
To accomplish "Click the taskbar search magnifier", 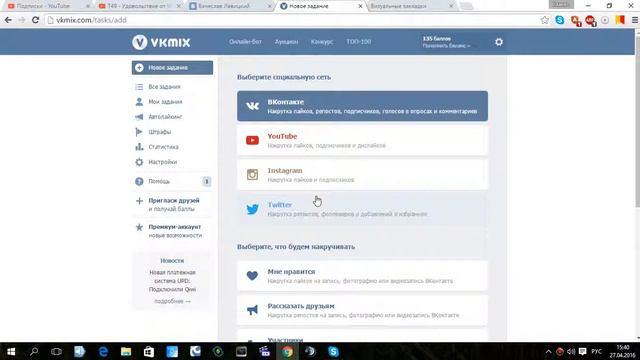I will (34, 351).
